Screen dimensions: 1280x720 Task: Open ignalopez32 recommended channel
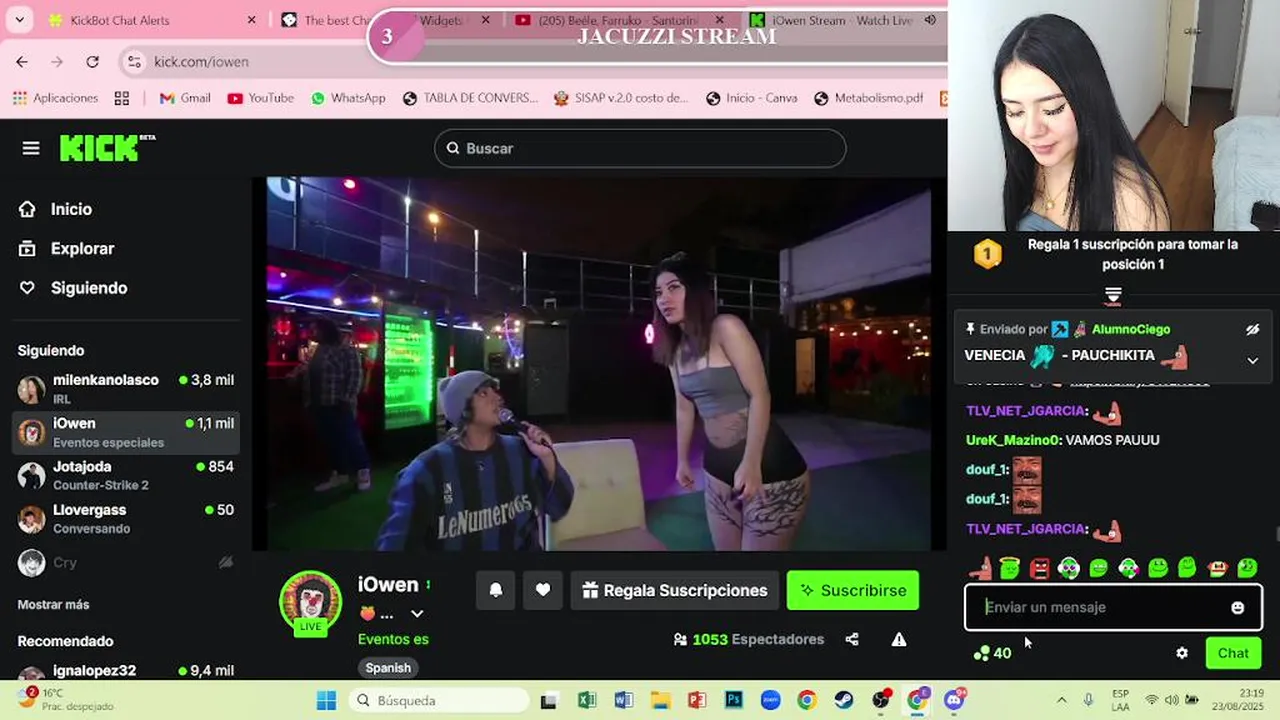pos(127,672)
